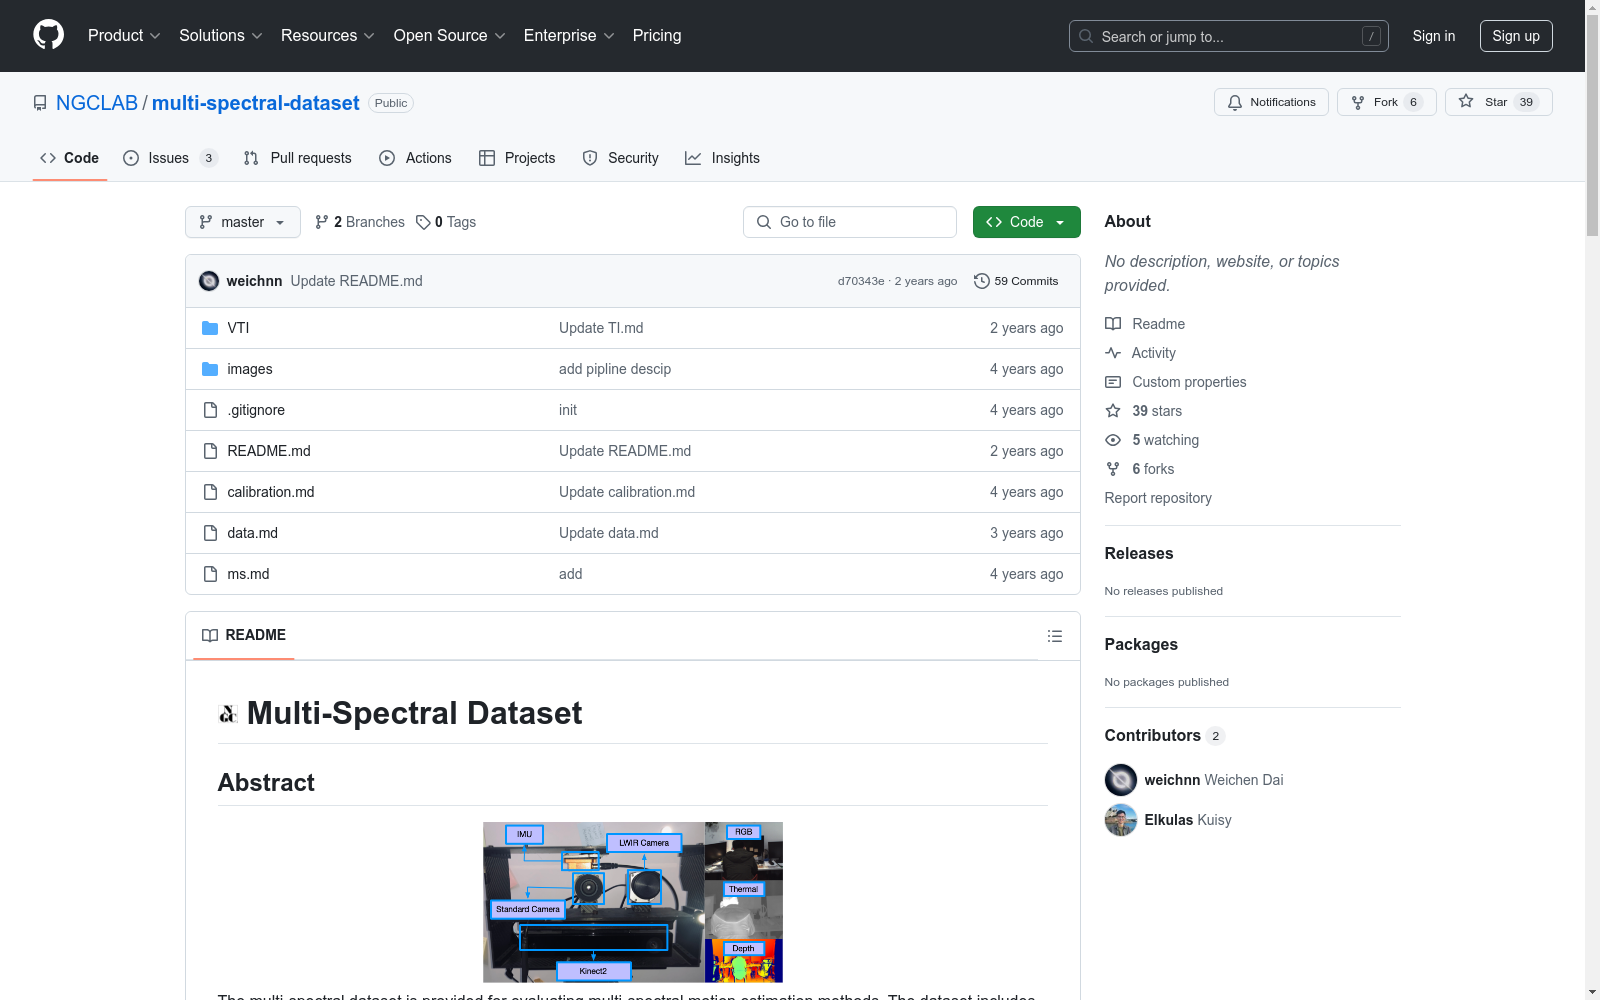1600x1000 pixels.
Task: Open 'Update TI.md' commit message
Action: click(x=601, y=328)
